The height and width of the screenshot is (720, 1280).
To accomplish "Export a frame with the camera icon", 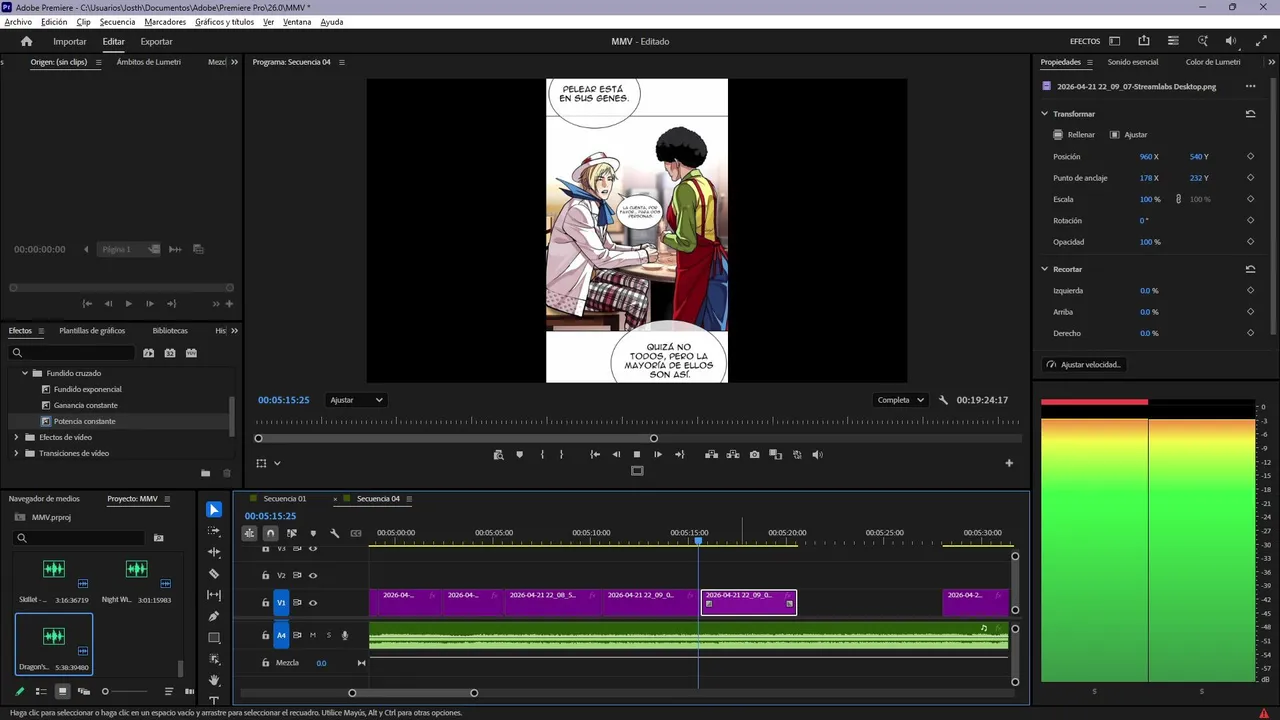I will tap(754, 454).
